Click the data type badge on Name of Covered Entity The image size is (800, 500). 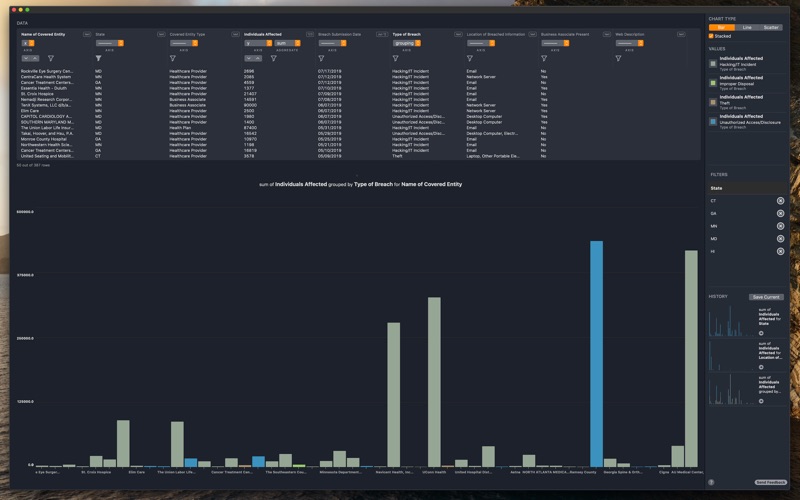click(87, 34)
